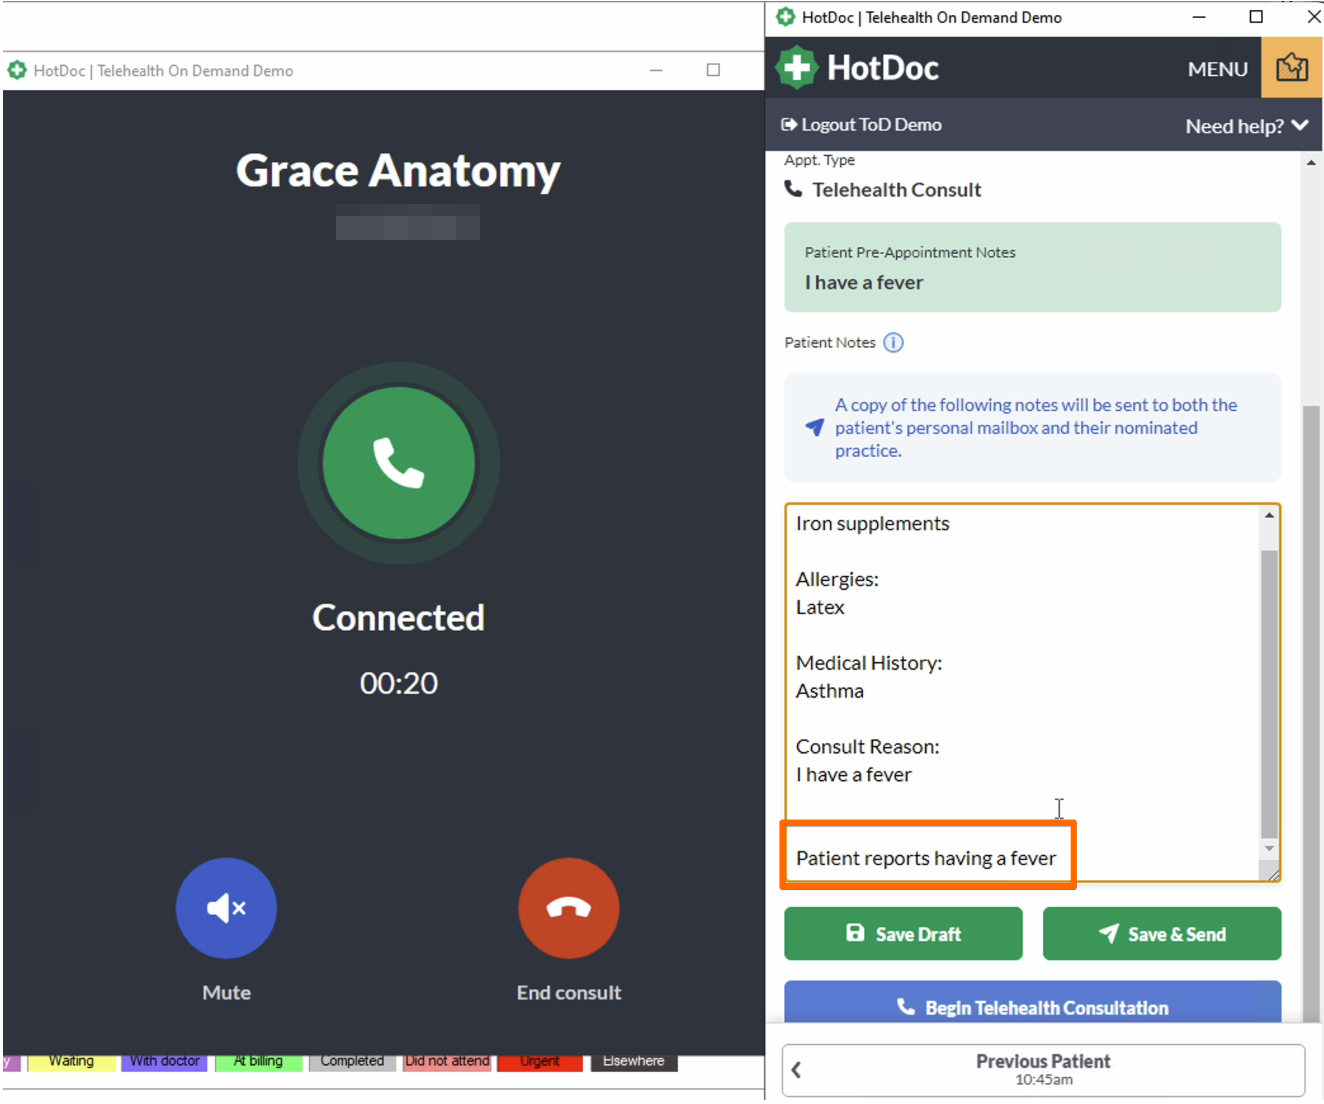This screenshot has height=1104, width=1324.
Task: Select the Urgent status swatch
Action: click(x=540, y=1061)
